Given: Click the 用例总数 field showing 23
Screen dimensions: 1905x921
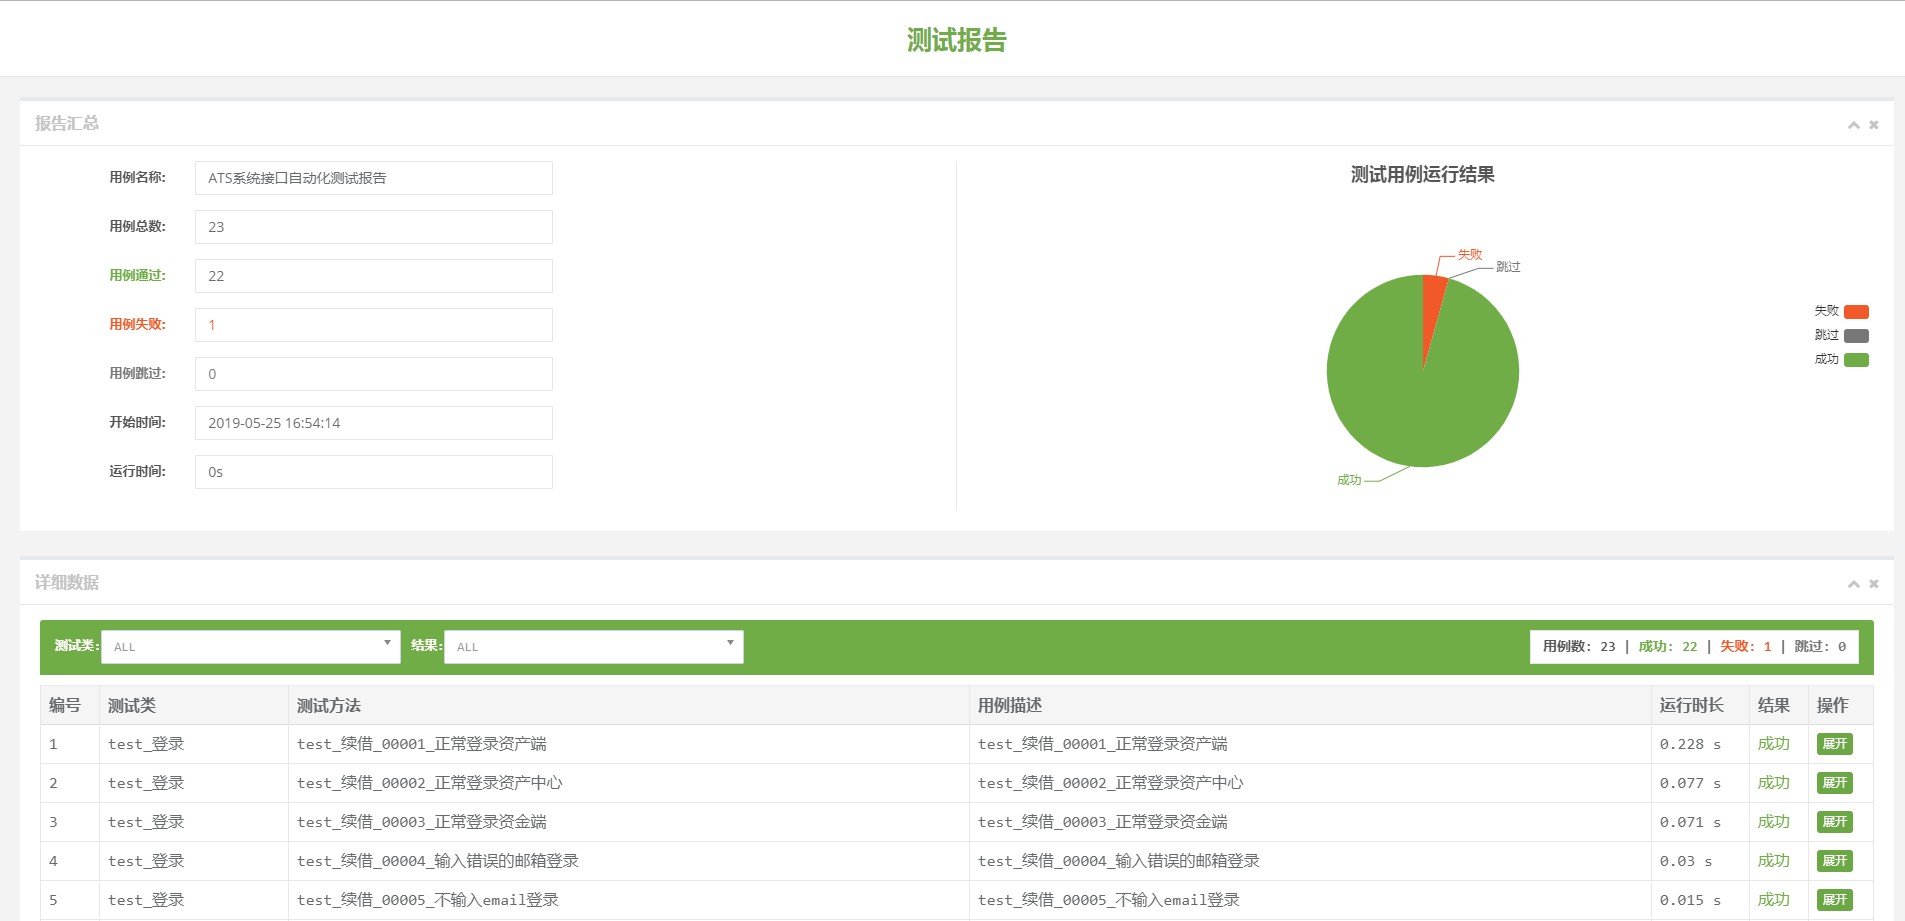Looking at the screenshot, I should [374, 227].
